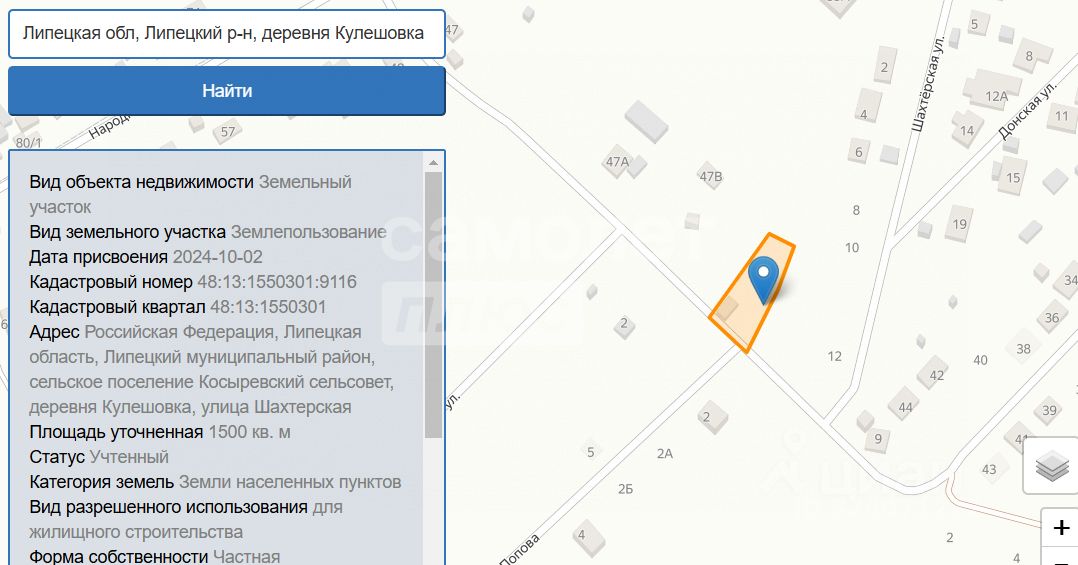Click the info panel scrollbar up arrow
1078x565 pixels.
[x=433, y=163]
